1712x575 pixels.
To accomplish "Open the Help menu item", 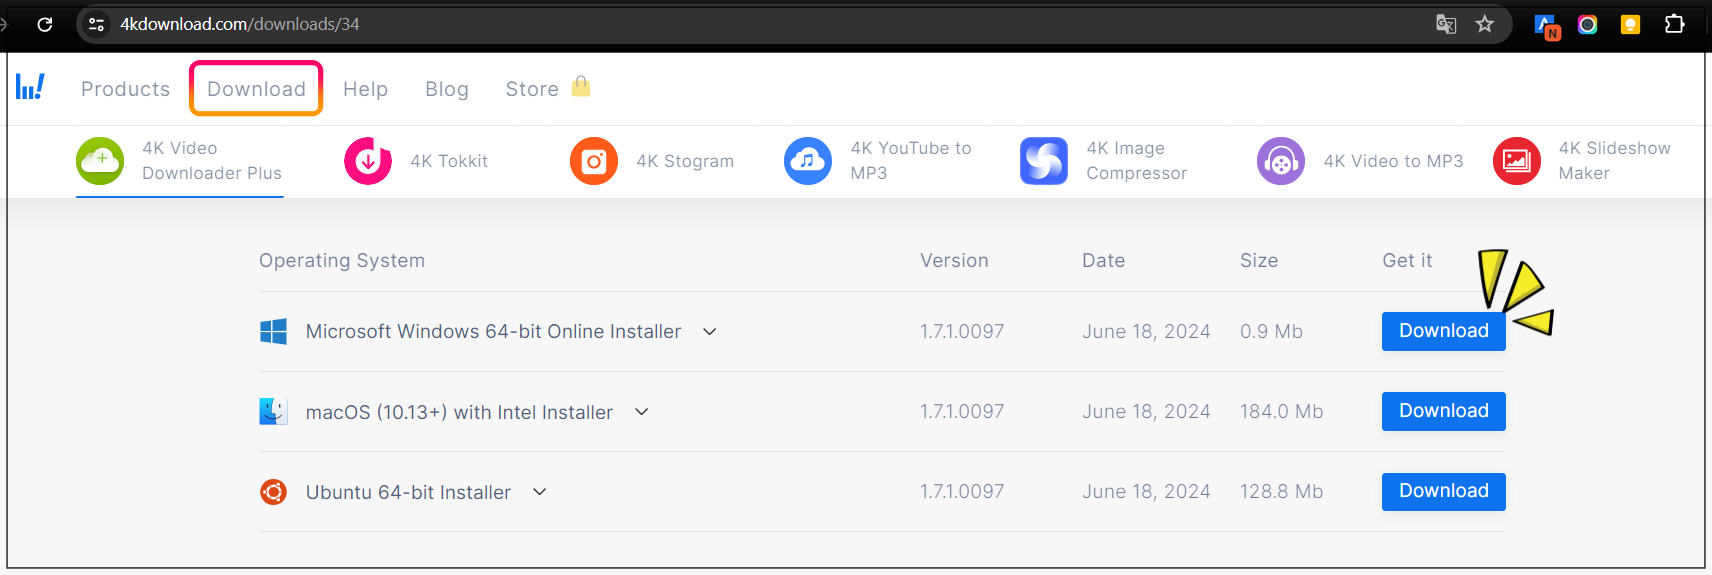I will pos(365,89).
